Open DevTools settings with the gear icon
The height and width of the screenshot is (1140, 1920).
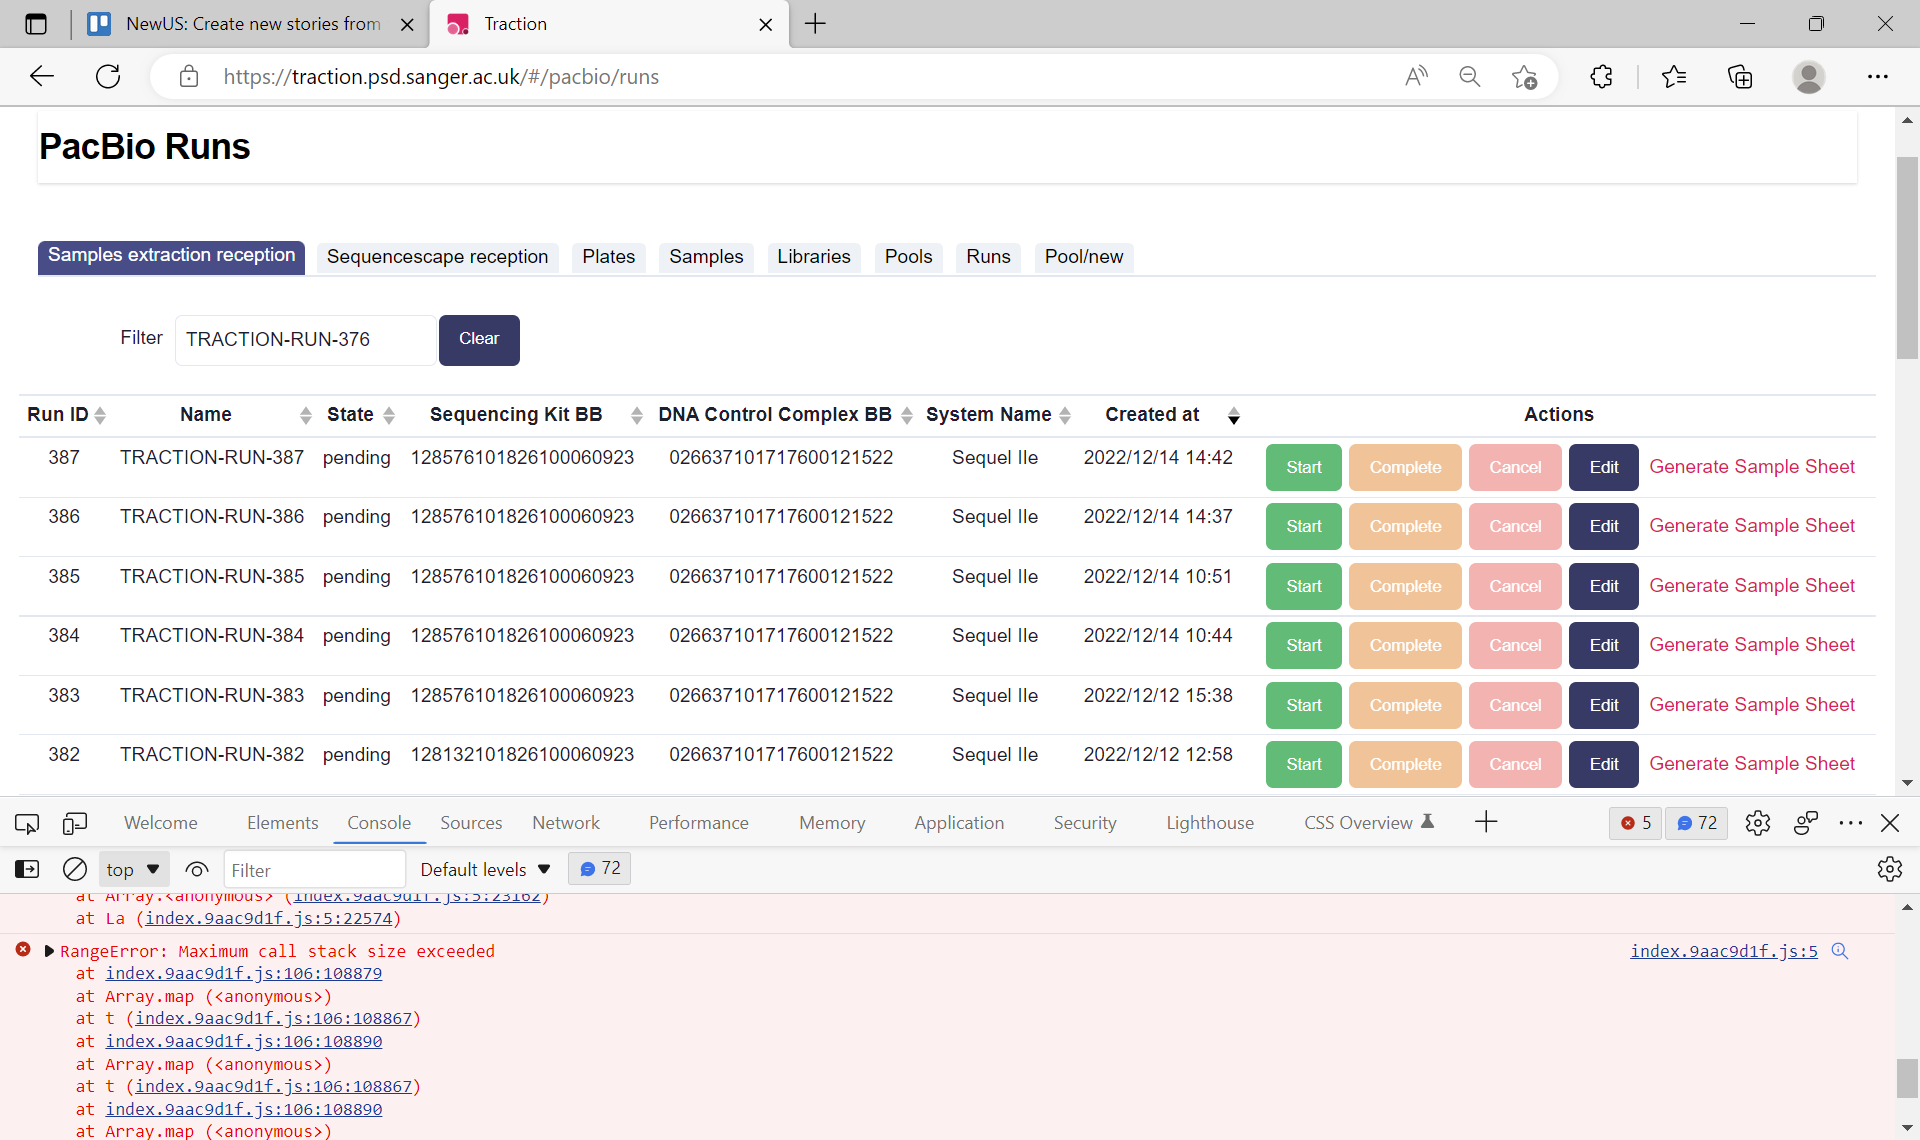click(x=1758, y=822)
